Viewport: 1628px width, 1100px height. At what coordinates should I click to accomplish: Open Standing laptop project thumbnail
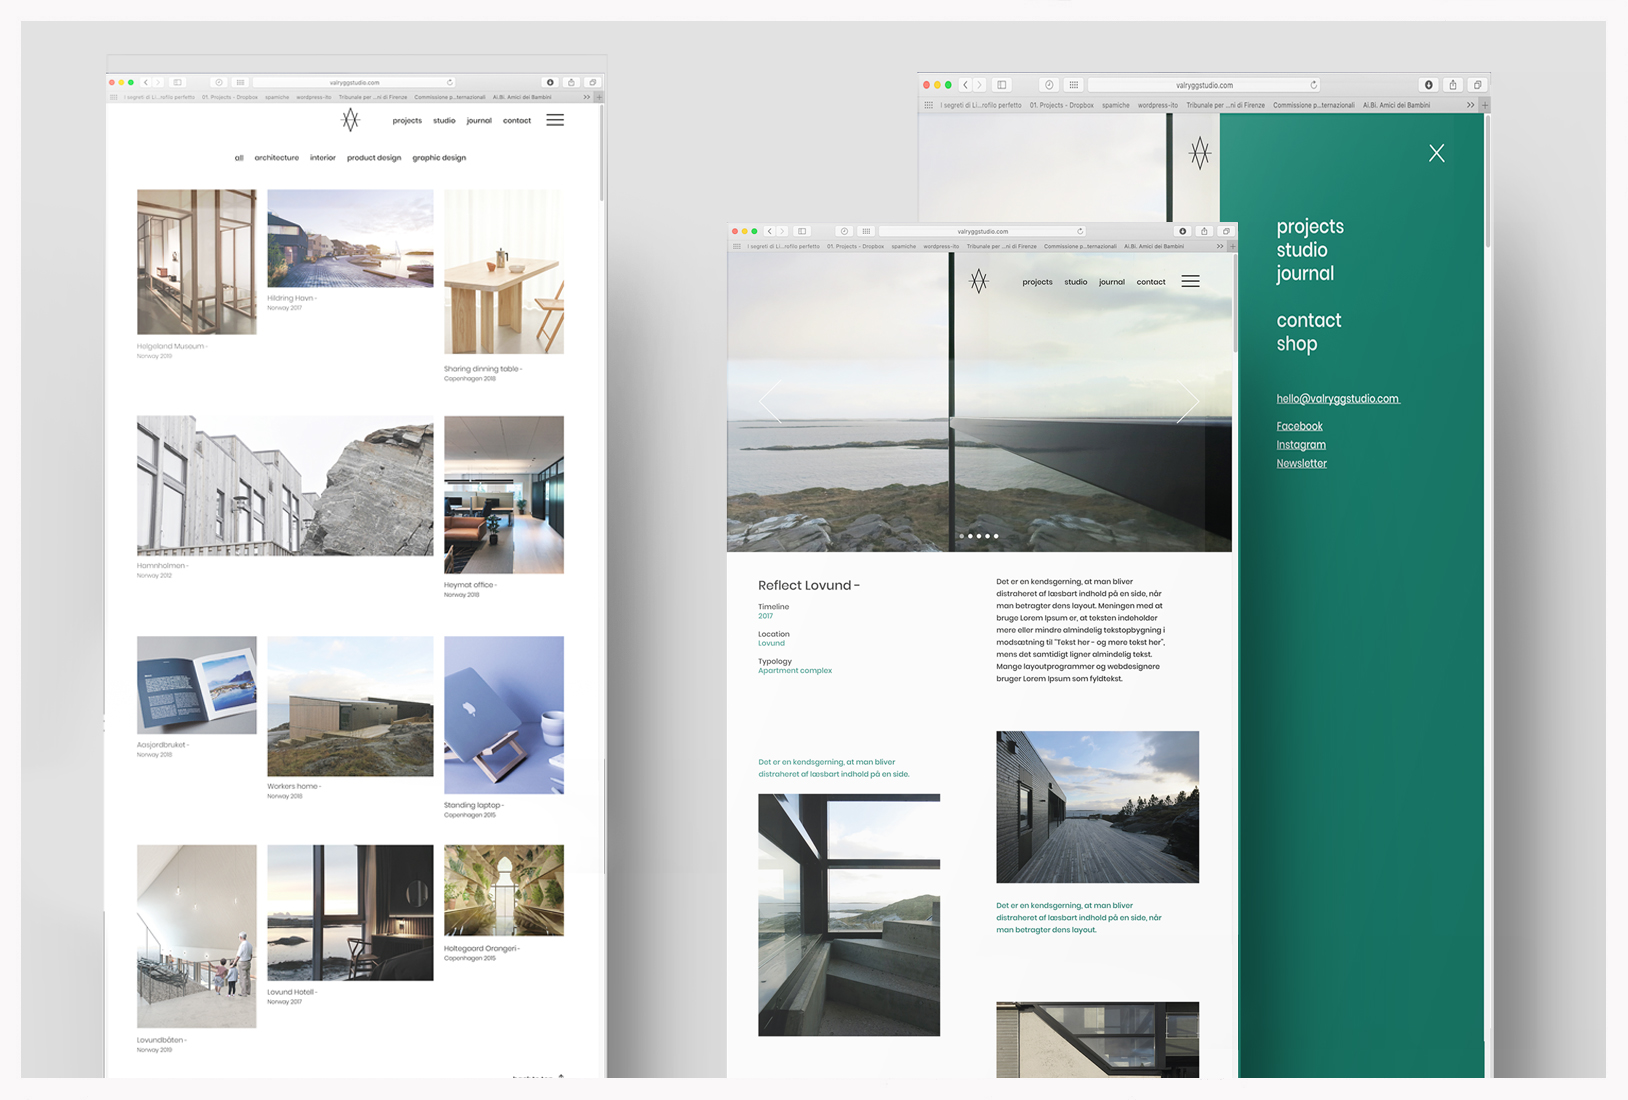tap(504, 715)
